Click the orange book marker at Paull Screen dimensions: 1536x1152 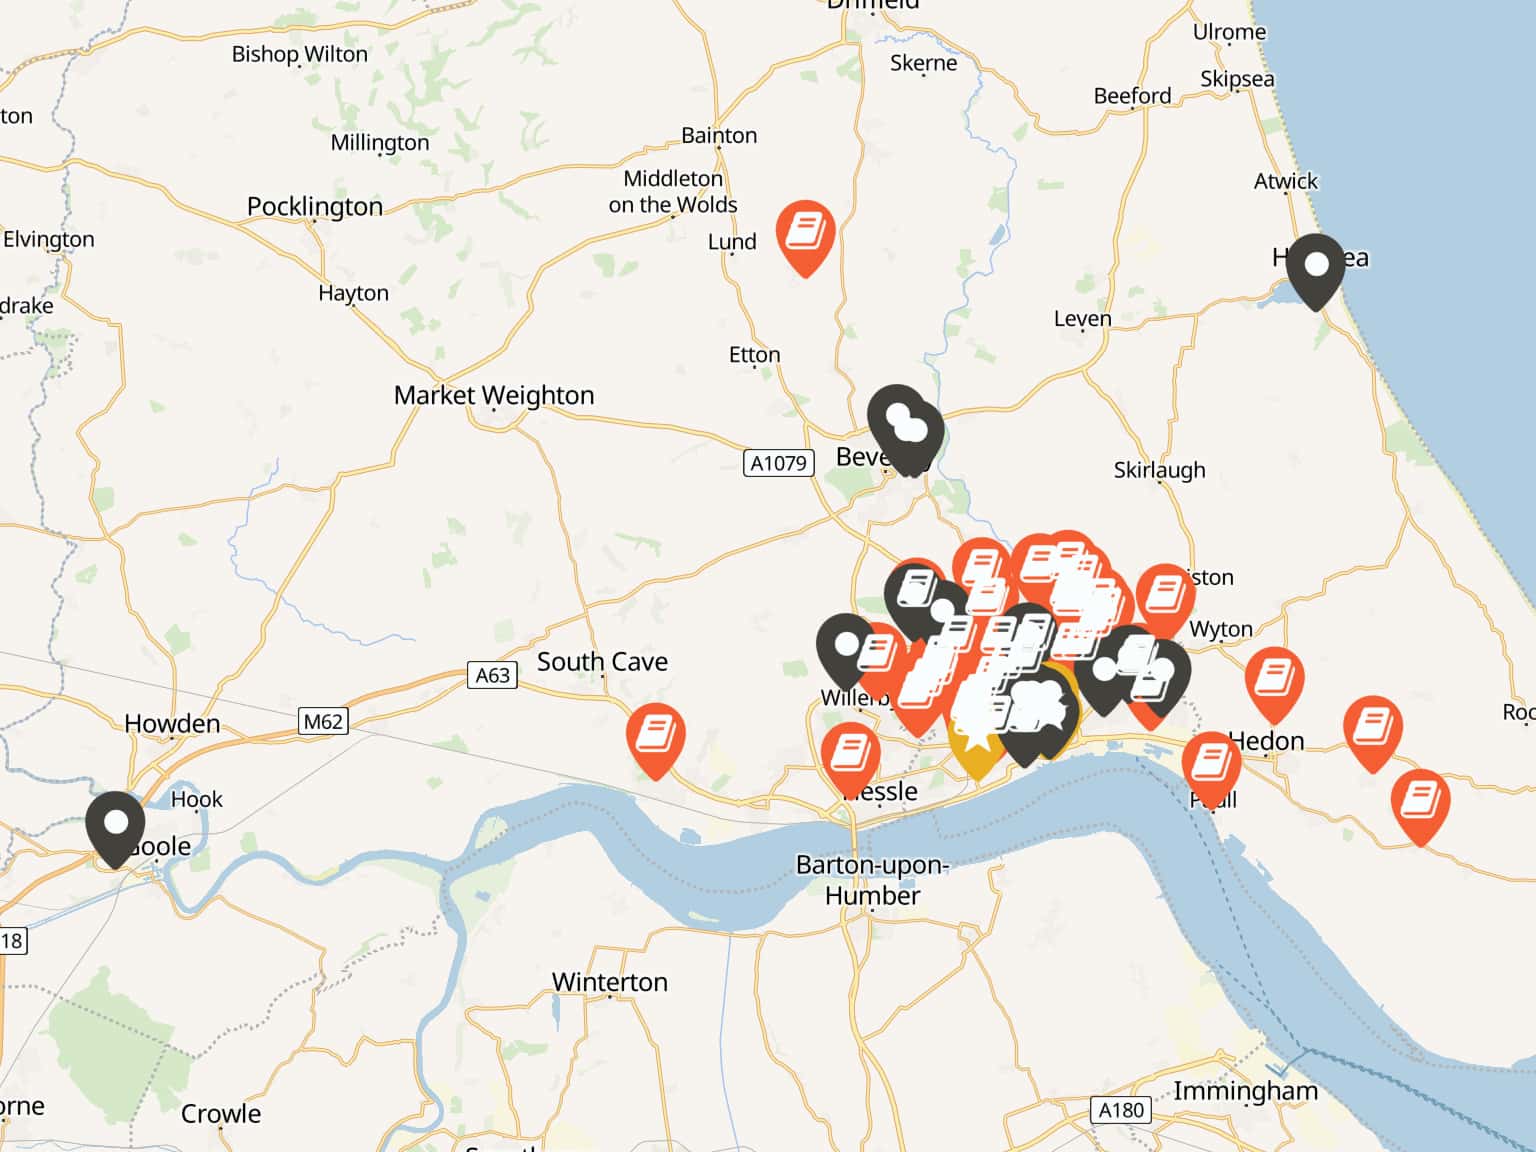1211,767
